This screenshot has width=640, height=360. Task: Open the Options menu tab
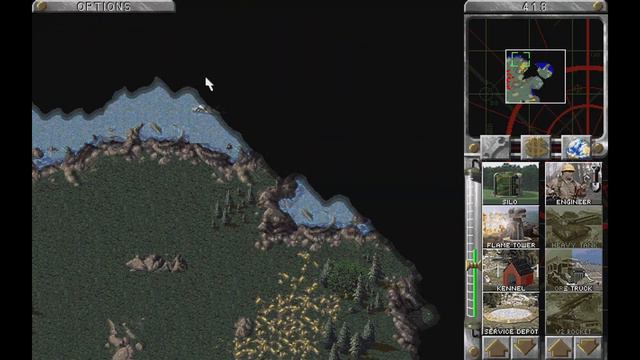click(104, 6)
